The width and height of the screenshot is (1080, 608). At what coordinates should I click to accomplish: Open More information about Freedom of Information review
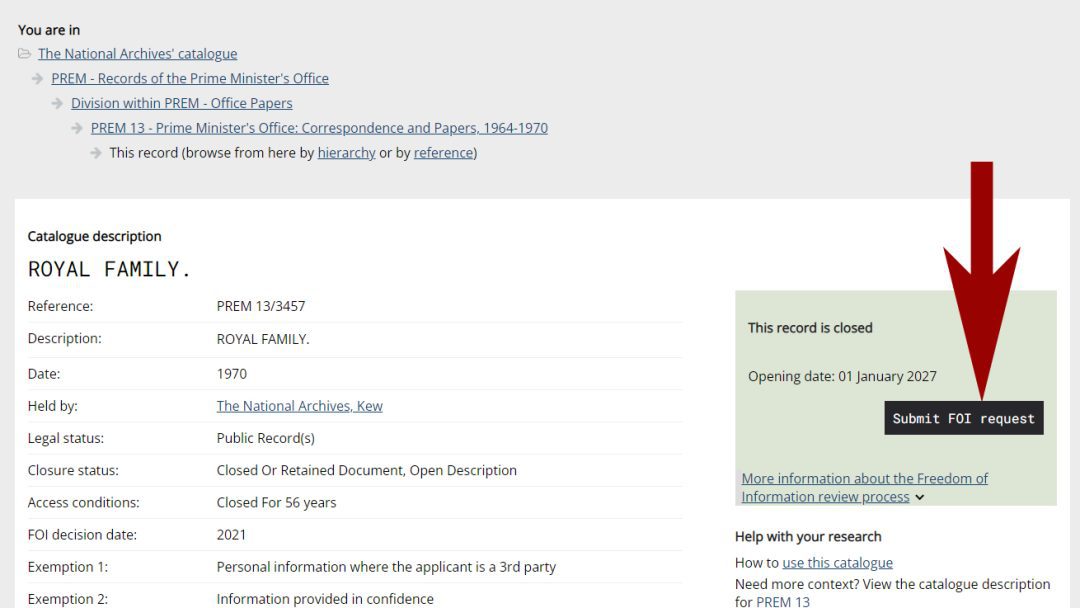pyautogui.click(x=864, y=488)
